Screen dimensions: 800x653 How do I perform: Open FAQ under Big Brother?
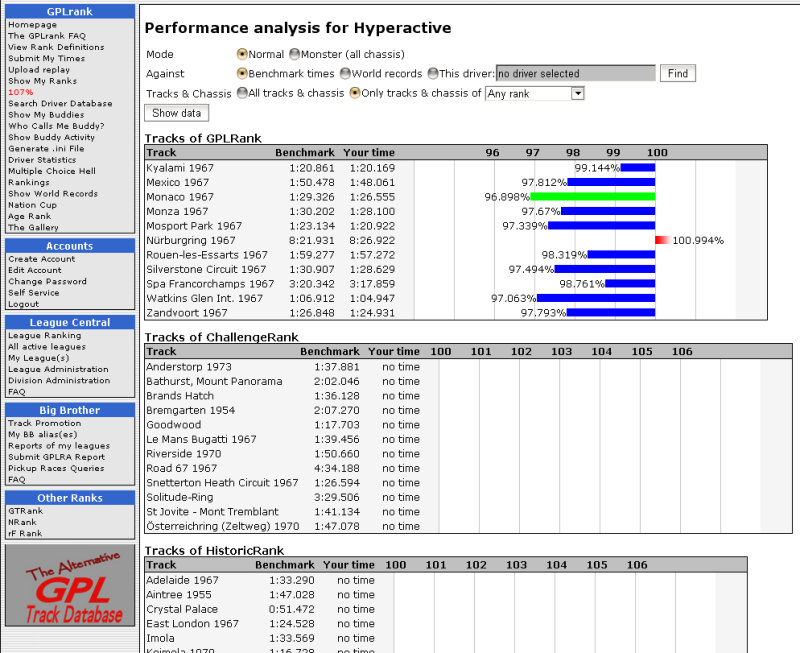point(16,479)
